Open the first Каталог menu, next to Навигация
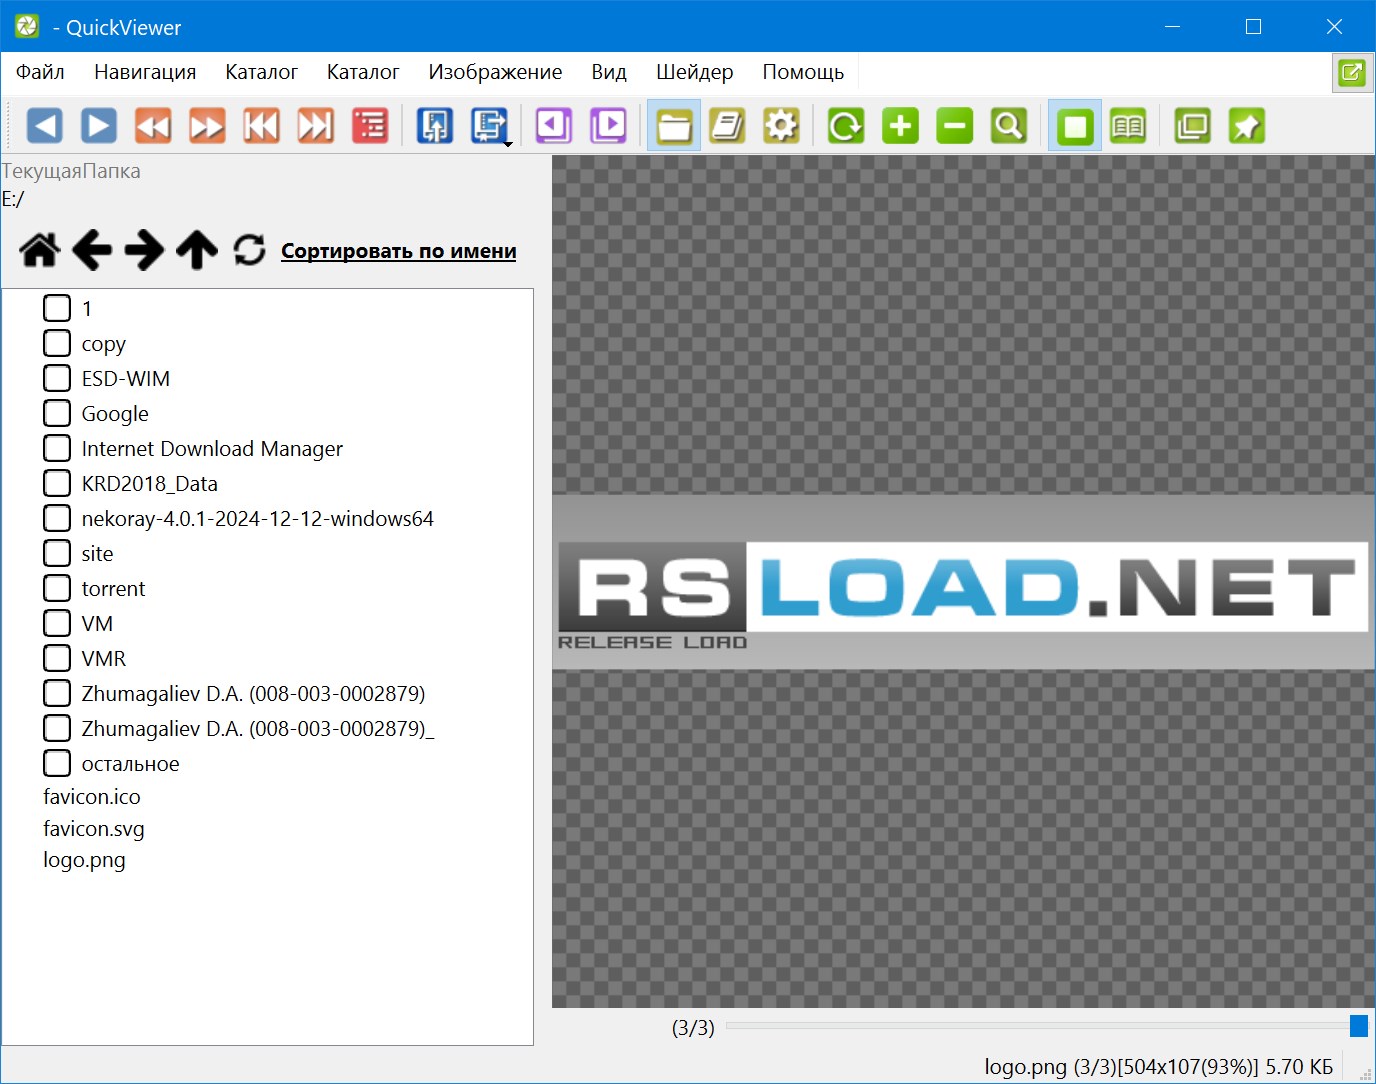1376x1084 pixels. point(261,72)
